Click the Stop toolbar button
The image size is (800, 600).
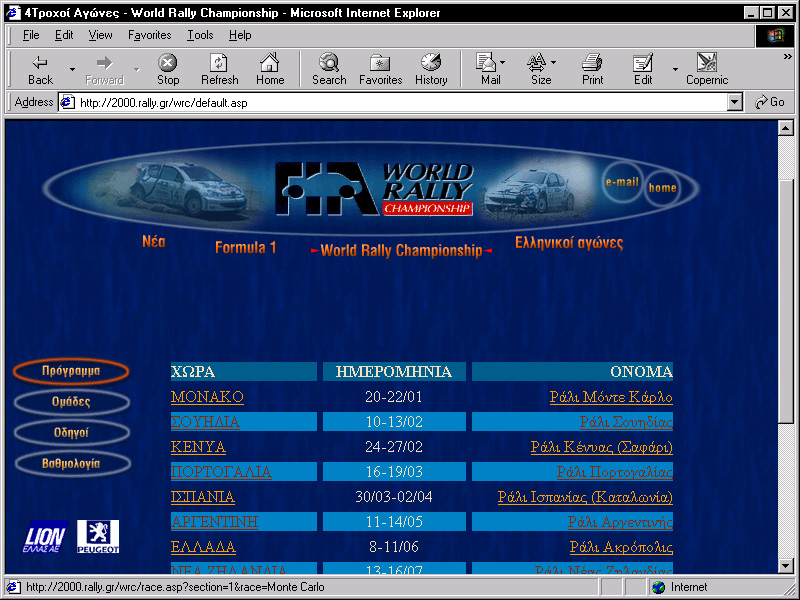coord(167,69)
